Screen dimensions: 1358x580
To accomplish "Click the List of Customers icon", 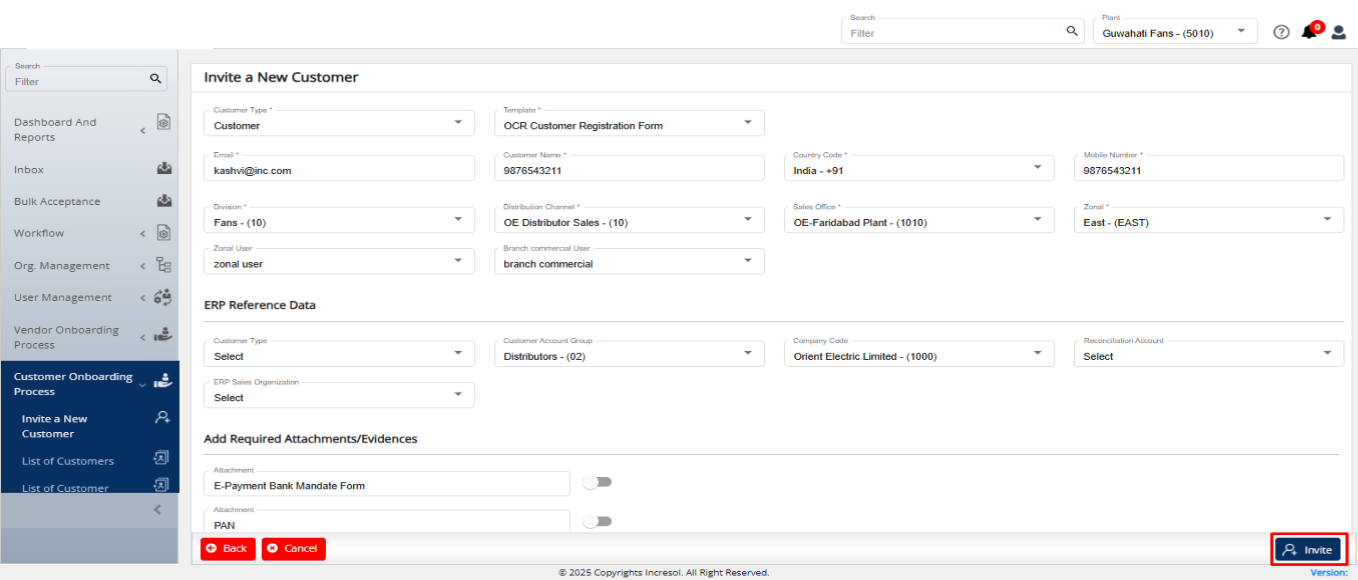I will coord(161,458).
